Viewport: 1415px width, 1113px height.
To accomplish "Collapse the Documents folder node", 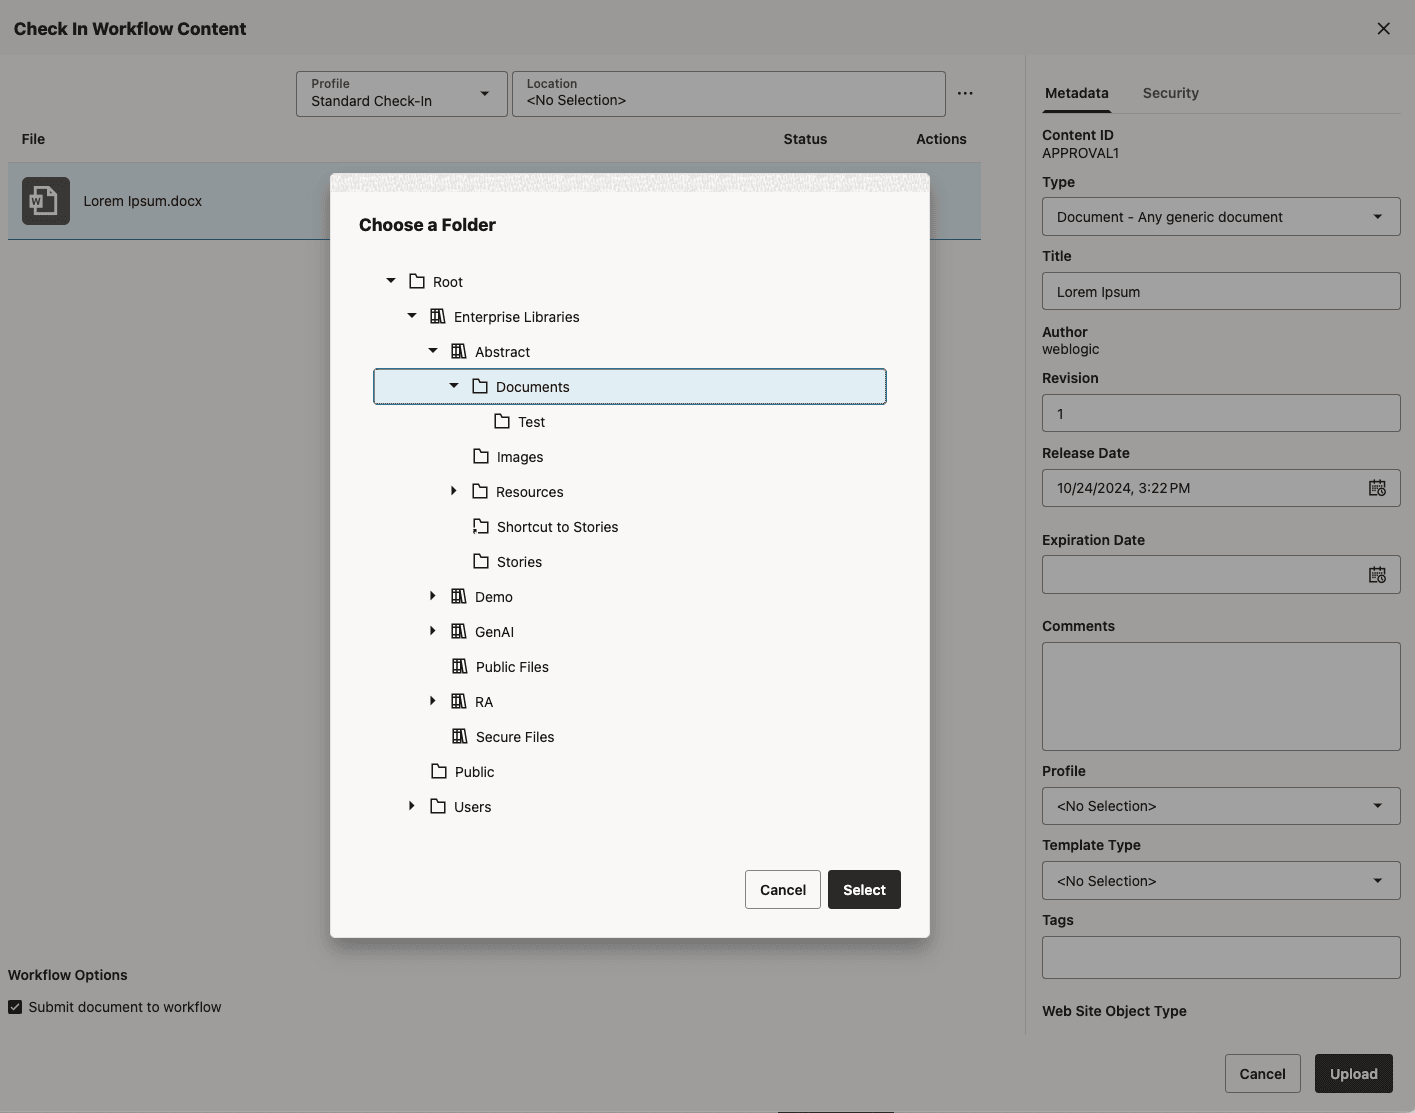I will tap(454, 386).
